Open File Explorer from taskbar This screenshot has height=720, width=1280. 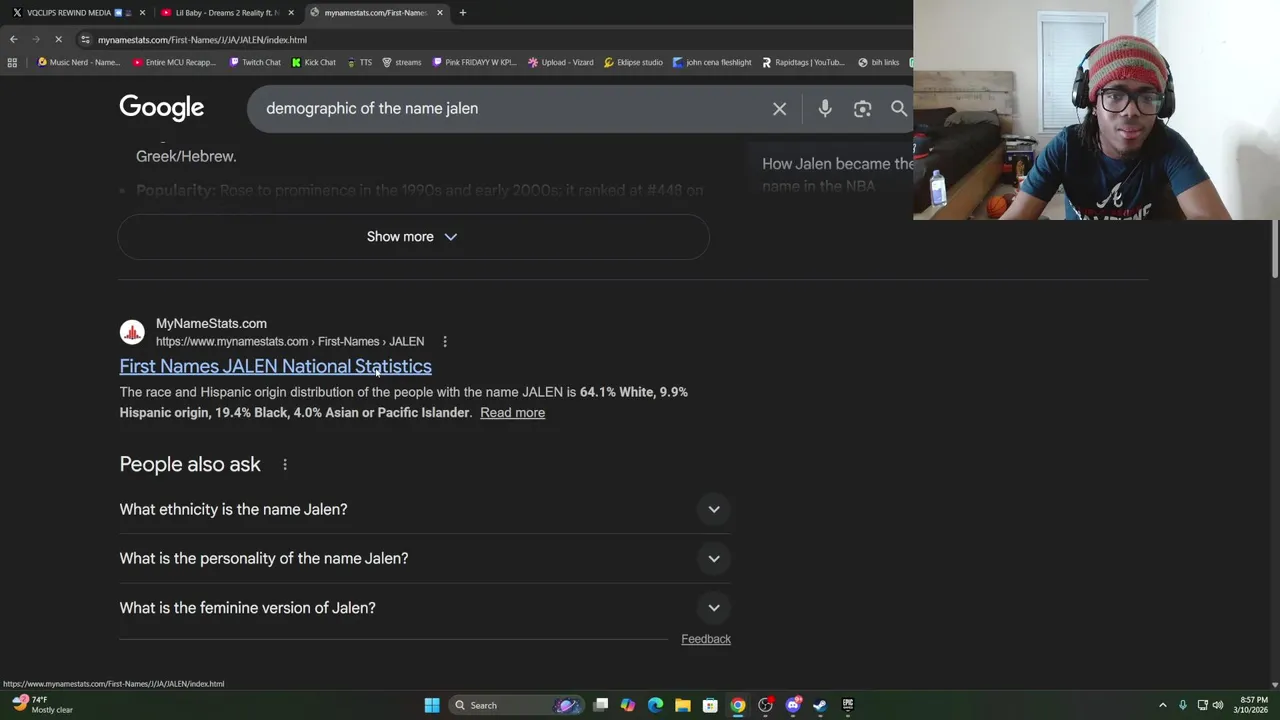click(682, 705)
